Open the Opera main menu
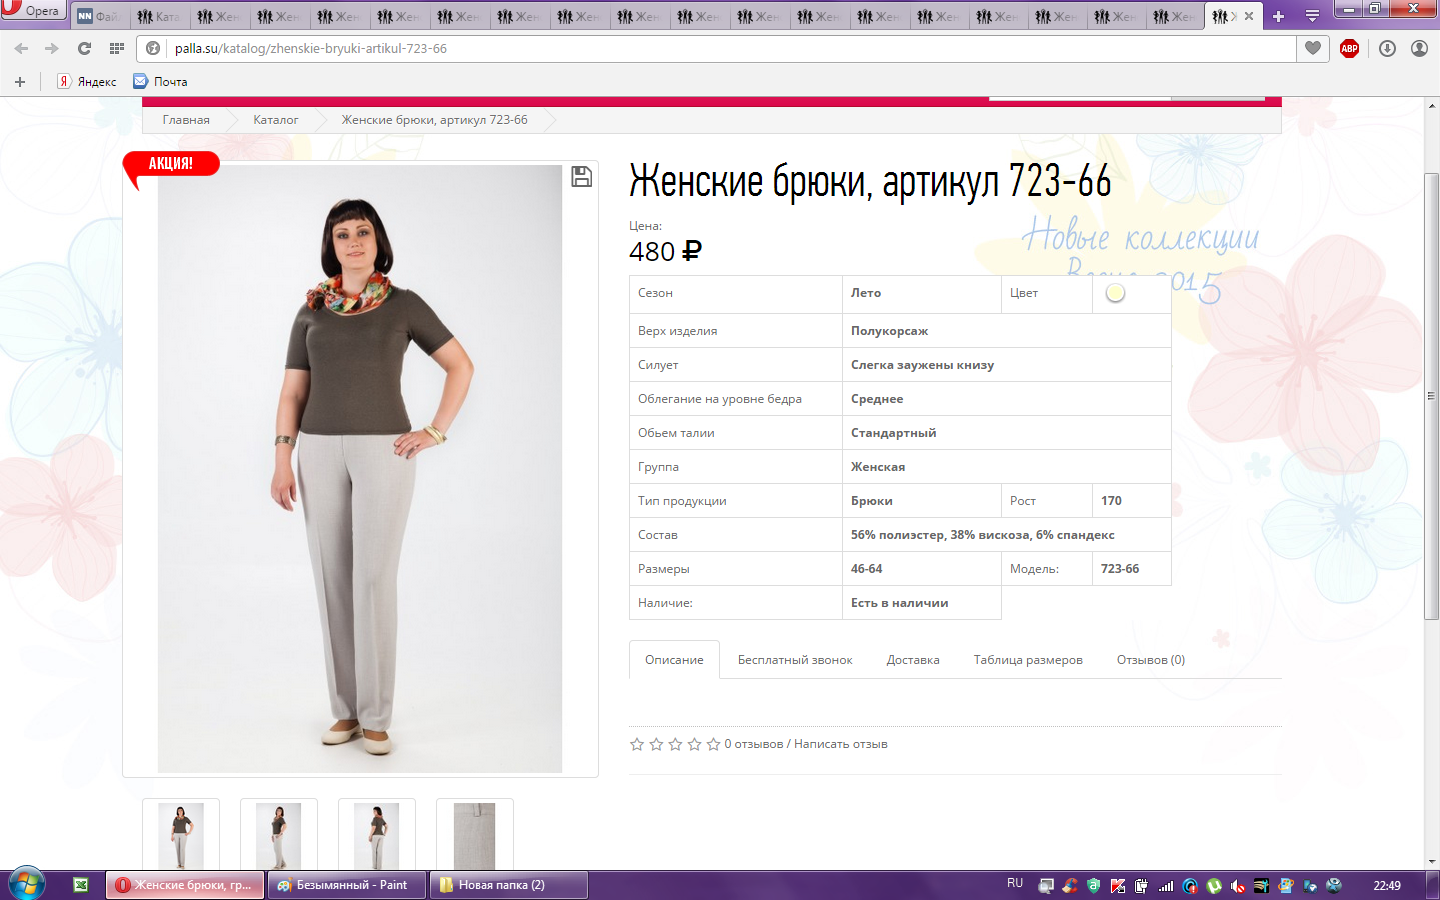Viewport: 1440px width, 900px height. [32, 10]
